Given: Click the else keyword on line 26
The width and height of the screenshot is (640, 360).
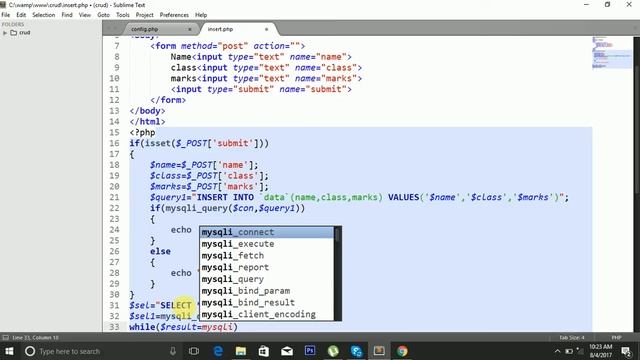Looking at the screenshot, I should 160,251.
